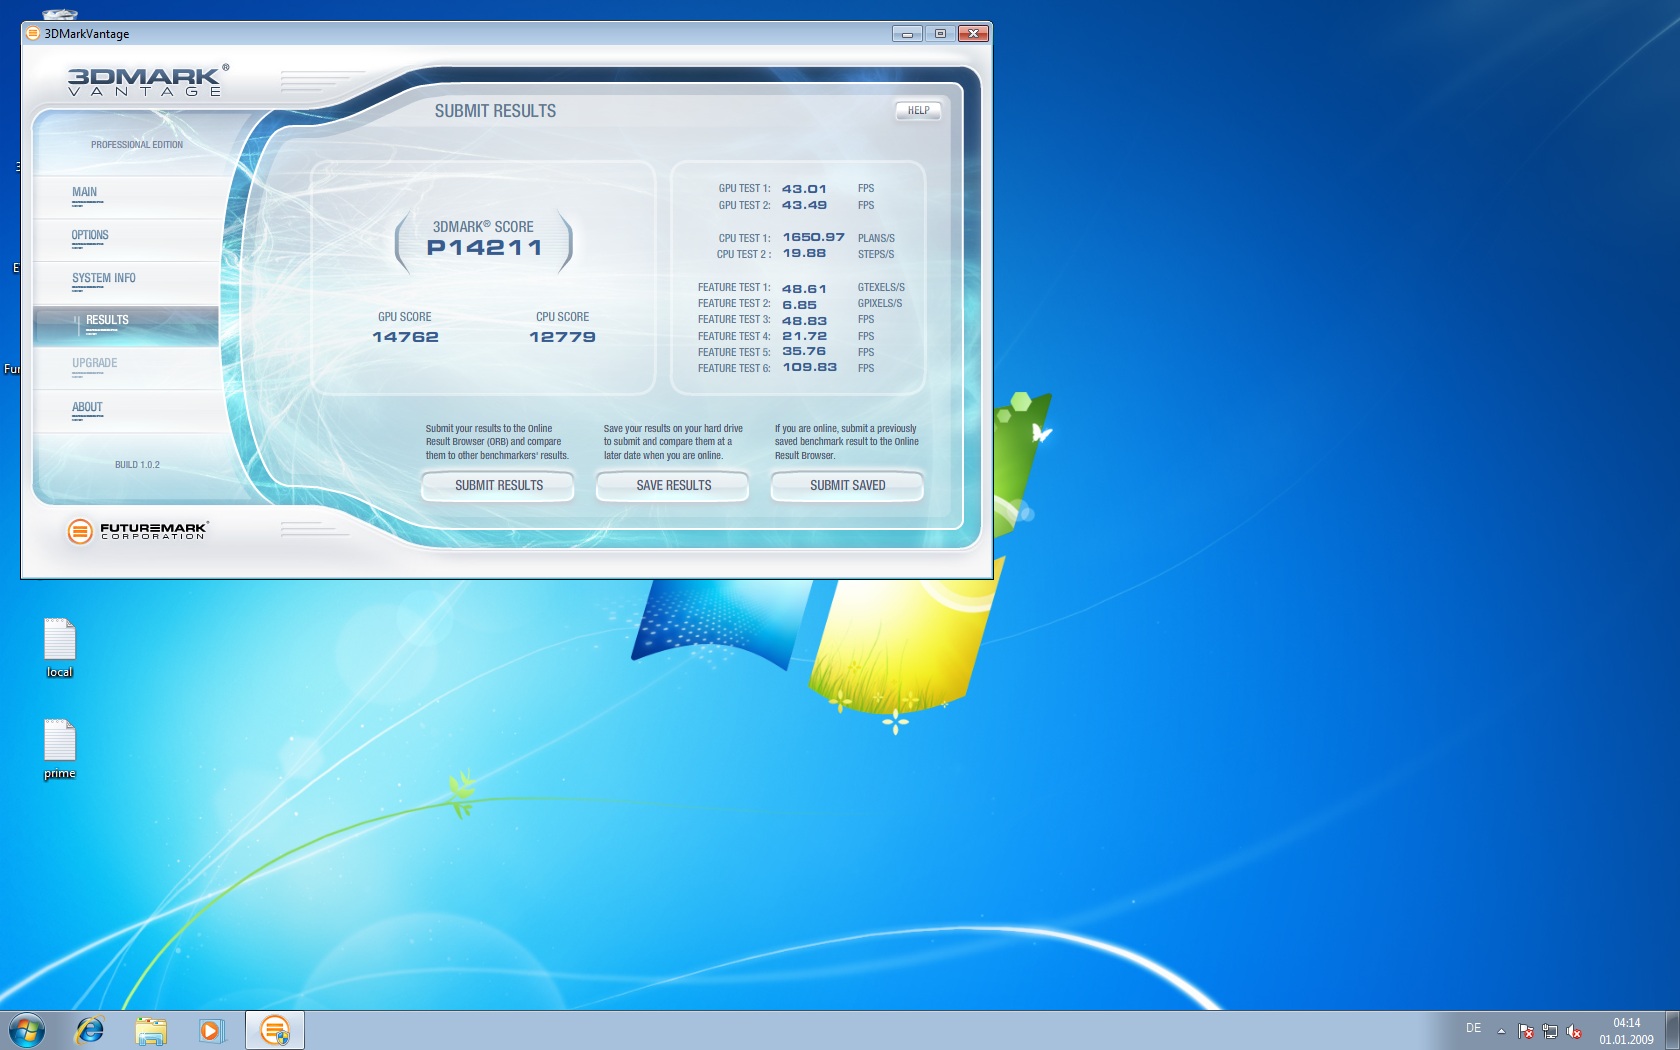The image size is (1680, 1050).
Task: Open the Windows Start menu
Action: pyautogui.click(x=27, y=1030)
